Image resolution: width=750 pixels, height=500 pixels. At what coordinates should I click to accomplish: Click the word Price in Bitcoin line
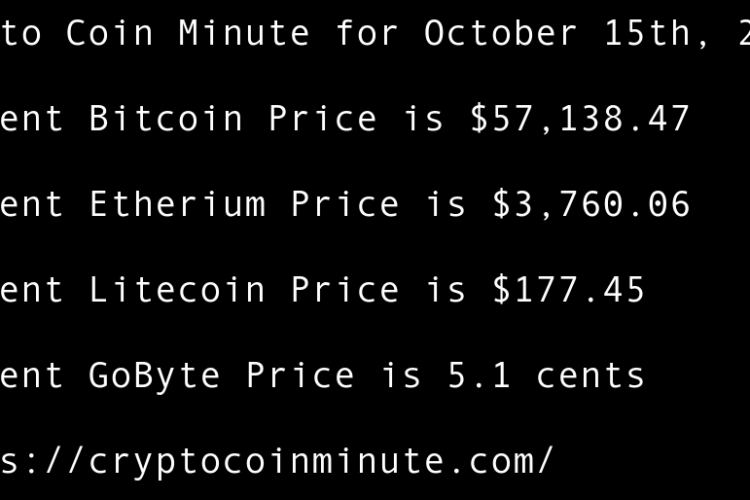click(x=323, y=119)
